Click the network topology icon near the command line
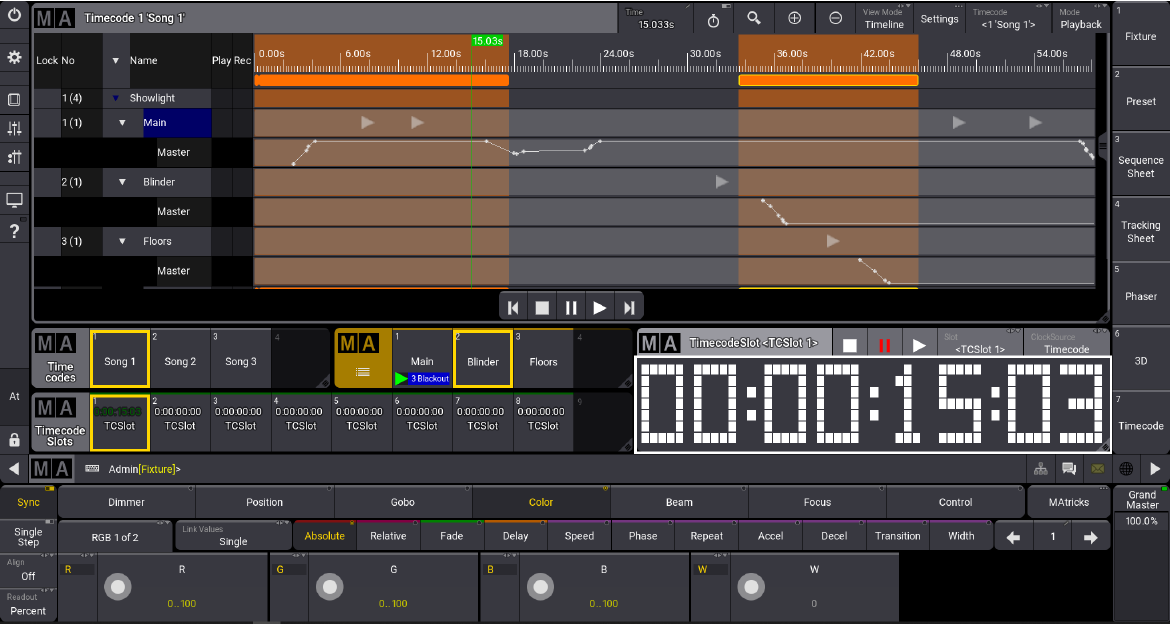The image size is (1170, 624). 1041,469
